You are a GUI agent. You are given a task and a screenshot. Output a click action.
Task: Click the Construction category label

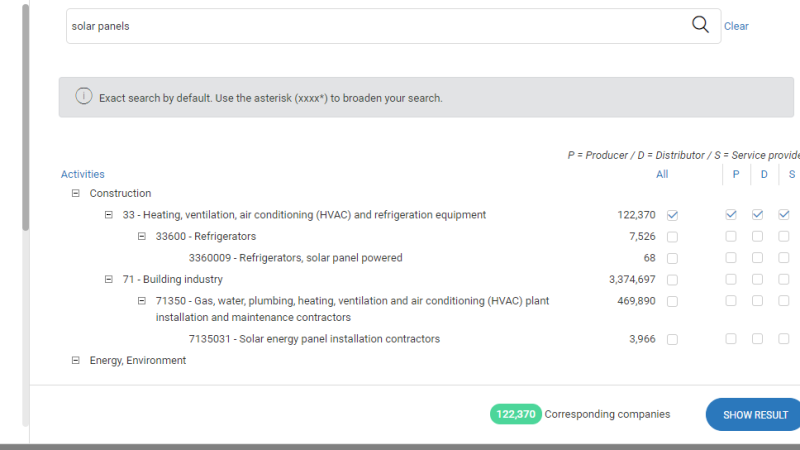(120, 193)
